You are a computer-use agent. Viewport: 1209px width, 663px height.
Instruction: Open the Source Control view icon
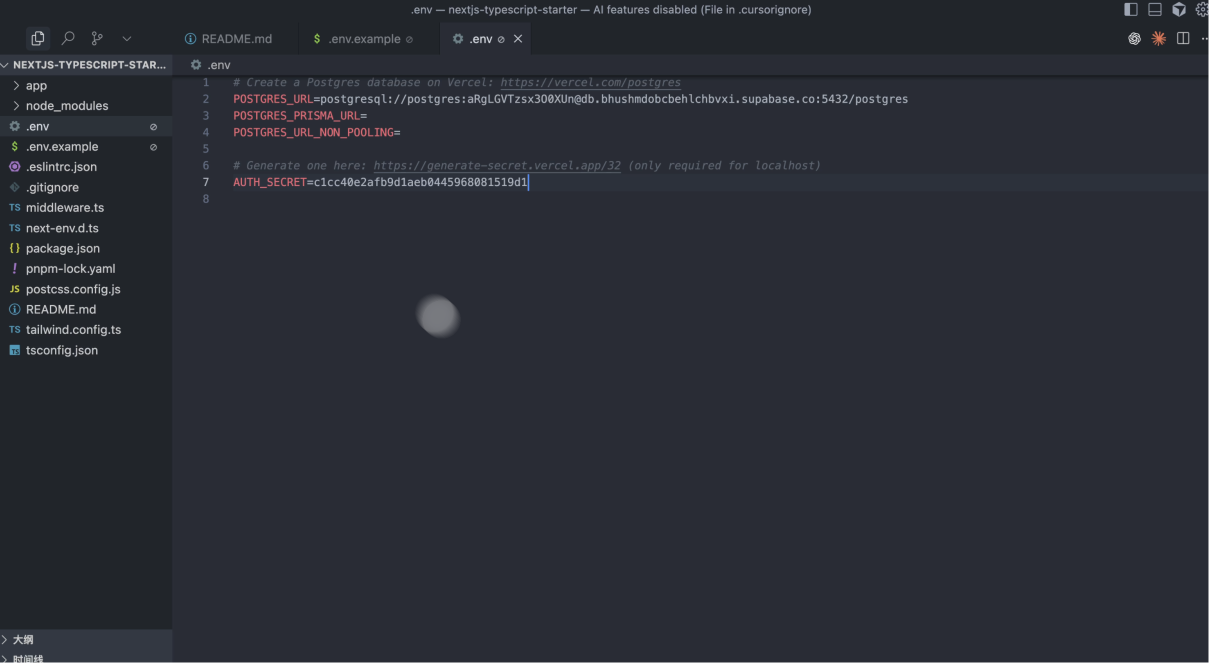pyautogui.click(x=97, y=38)
